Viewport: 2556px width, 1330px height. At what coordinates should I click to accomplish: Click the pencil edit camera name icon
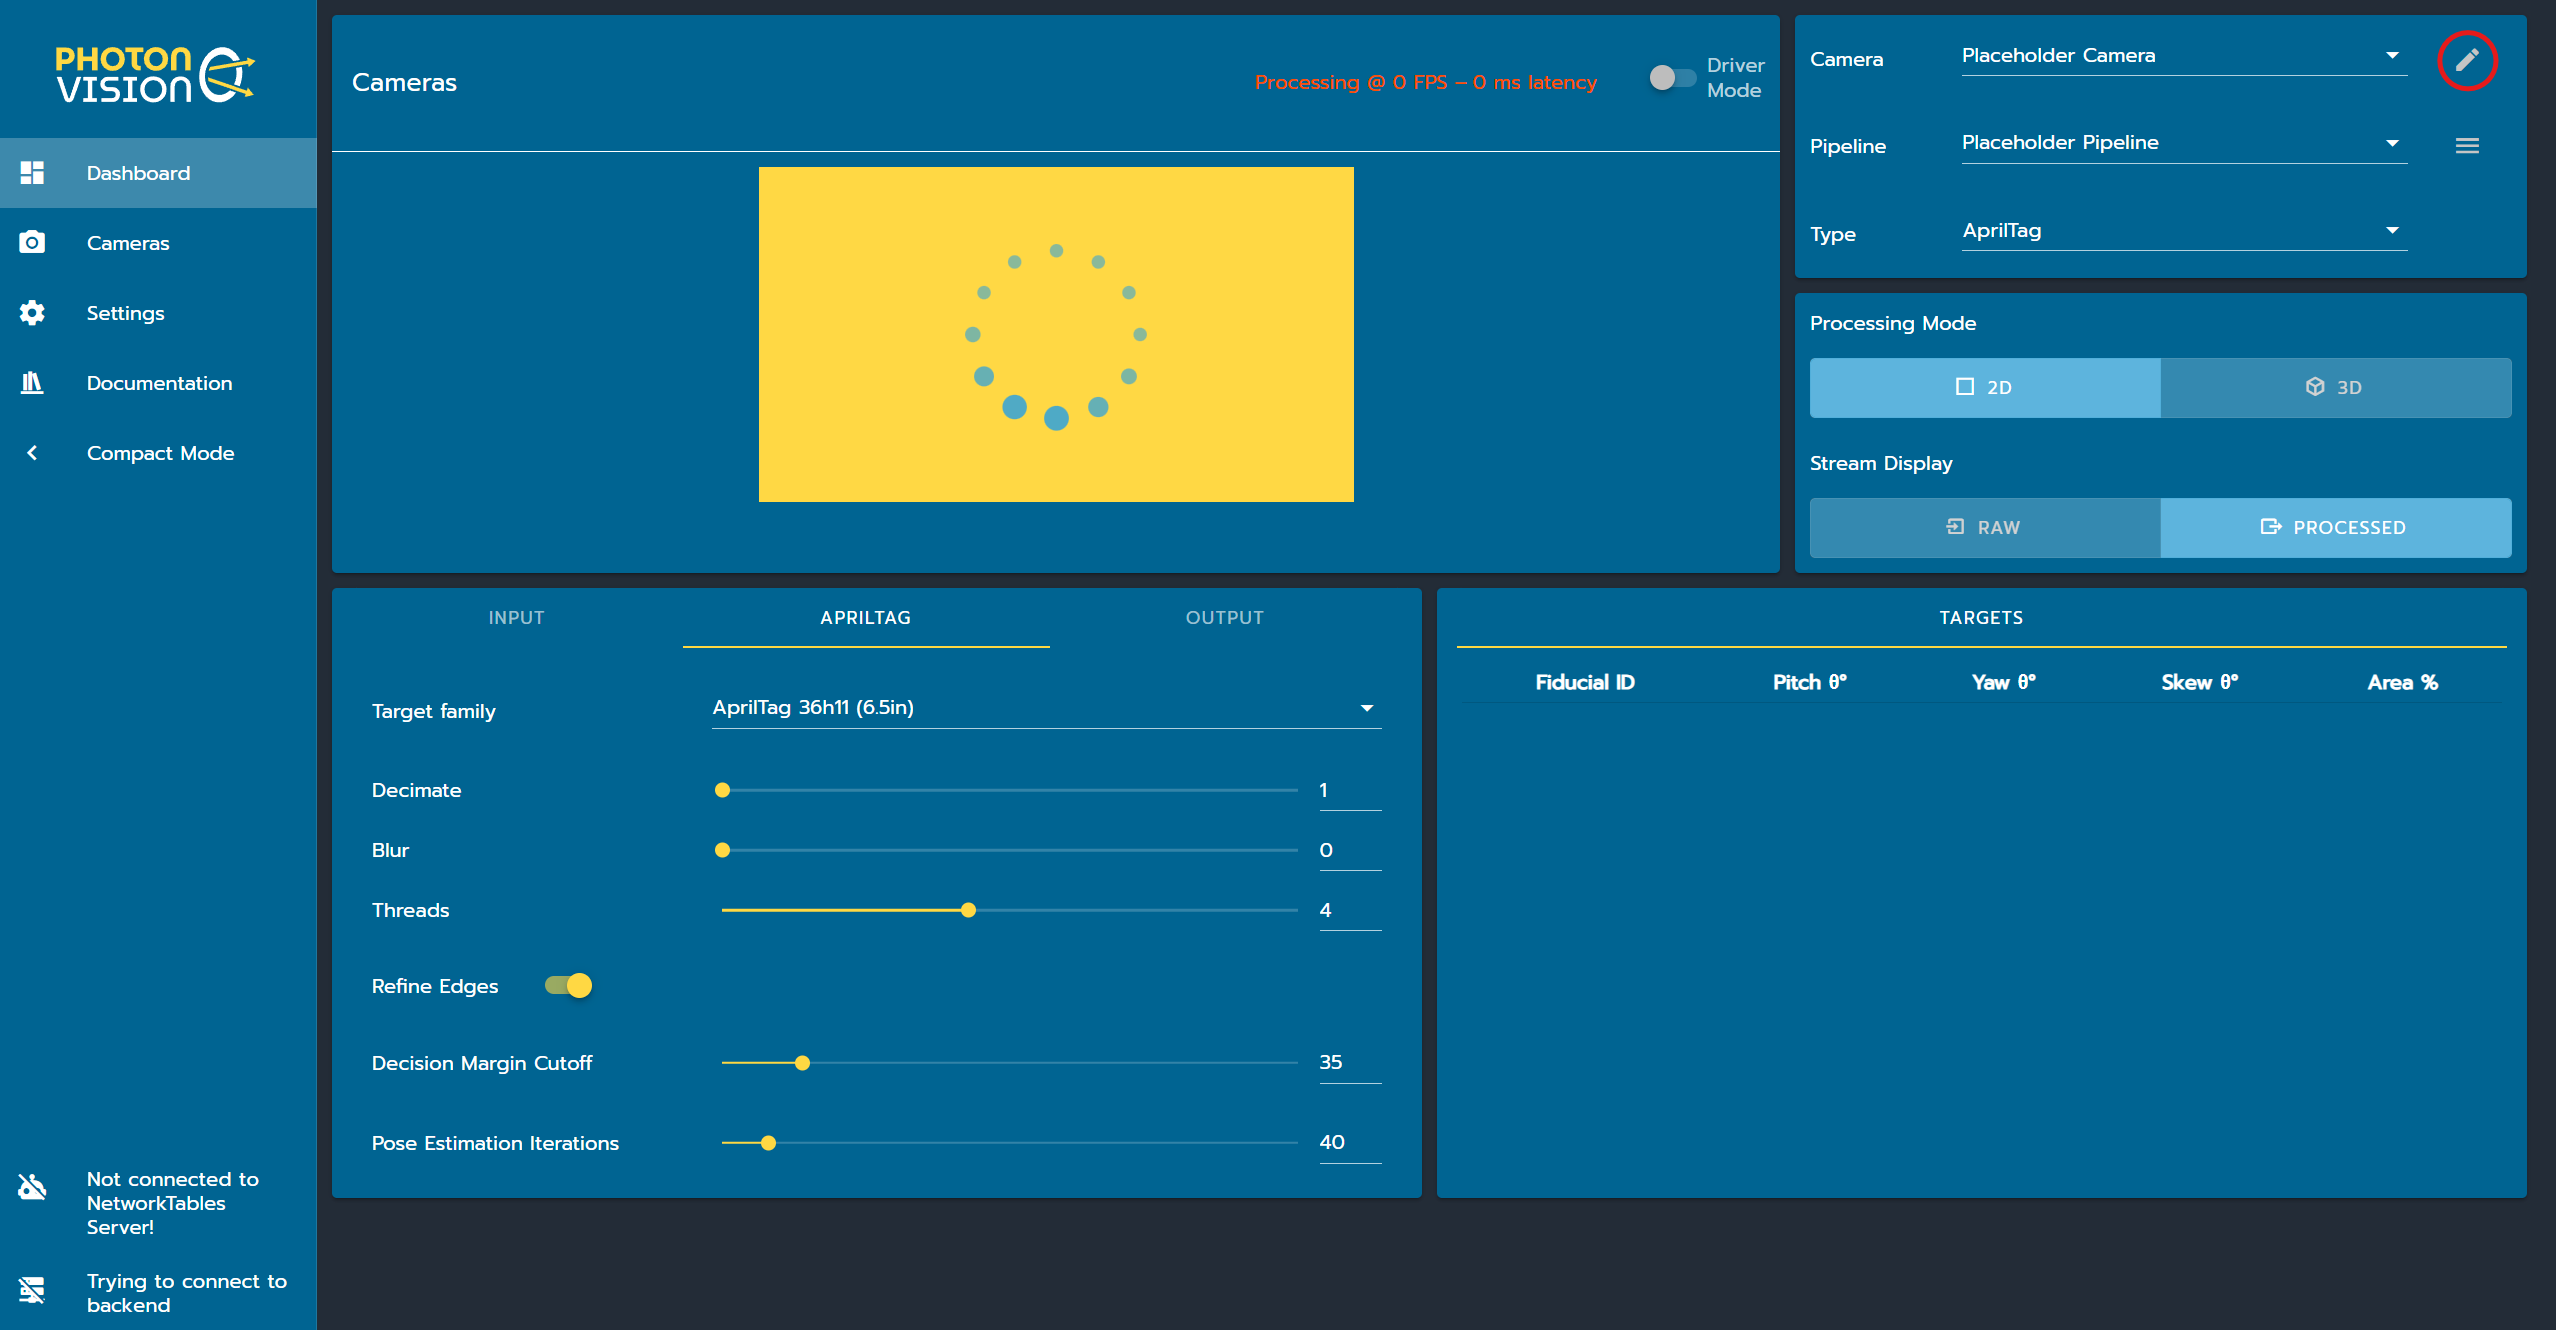point(2466,60)
